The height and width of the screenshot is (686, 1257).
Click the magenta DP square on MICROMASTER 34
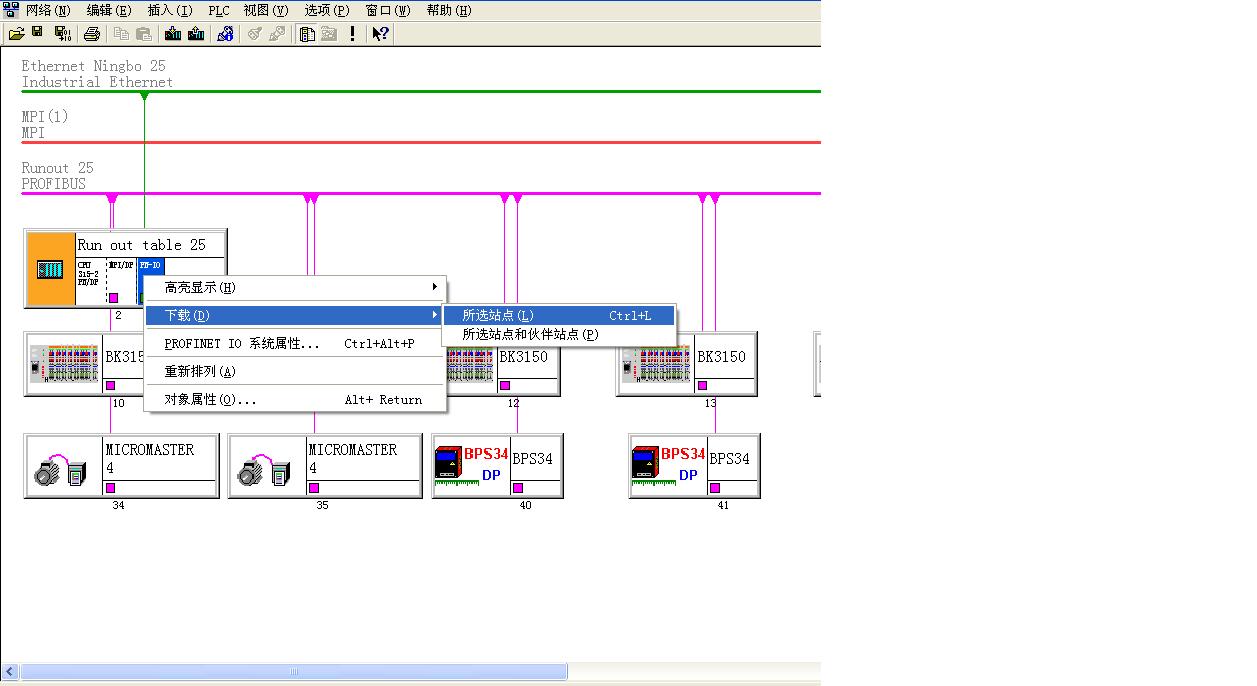point(110,488)
